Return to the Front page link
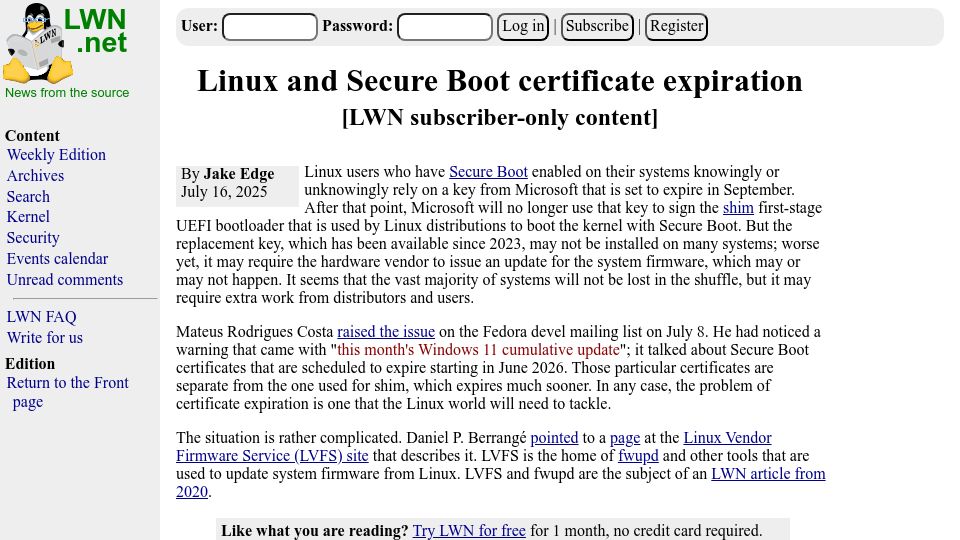The width and height of the screenshot is (960, 540). pyautogui.click(x=67, y=392)
